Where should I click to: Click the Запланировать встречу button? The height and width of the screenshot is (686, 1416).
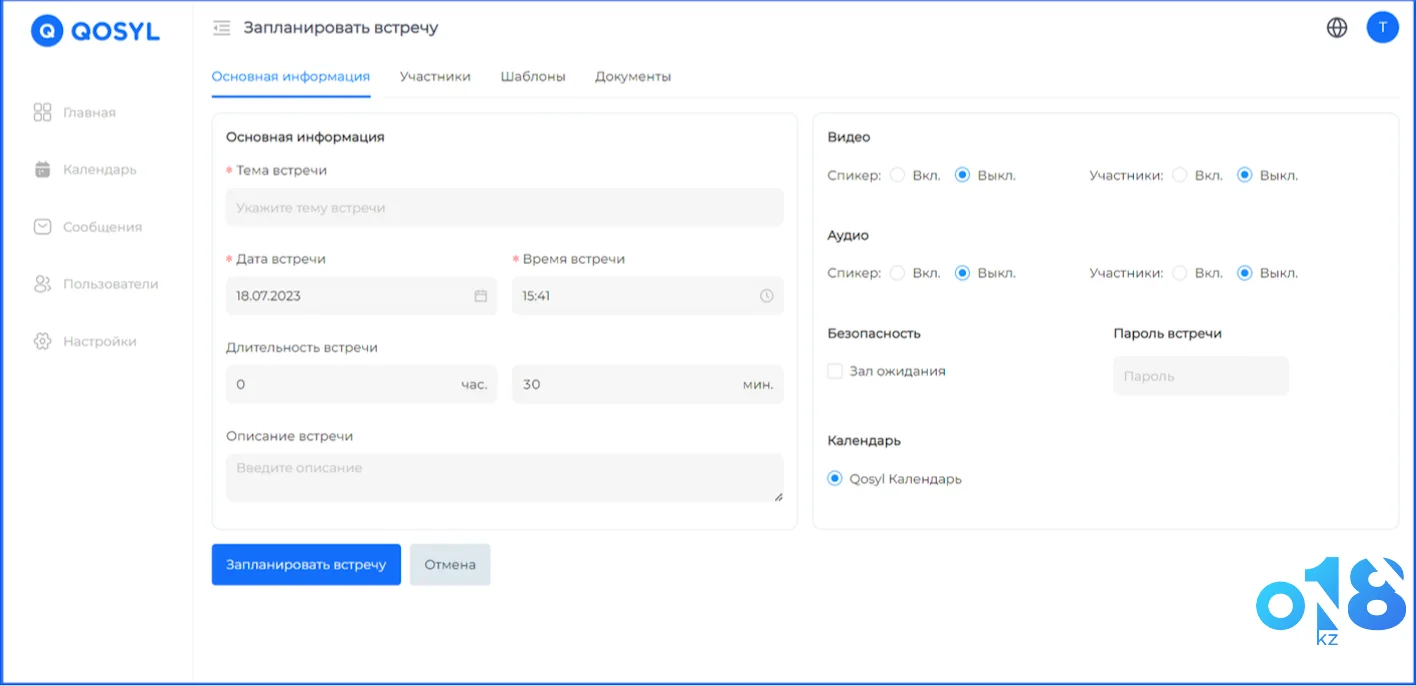point(306,564)
